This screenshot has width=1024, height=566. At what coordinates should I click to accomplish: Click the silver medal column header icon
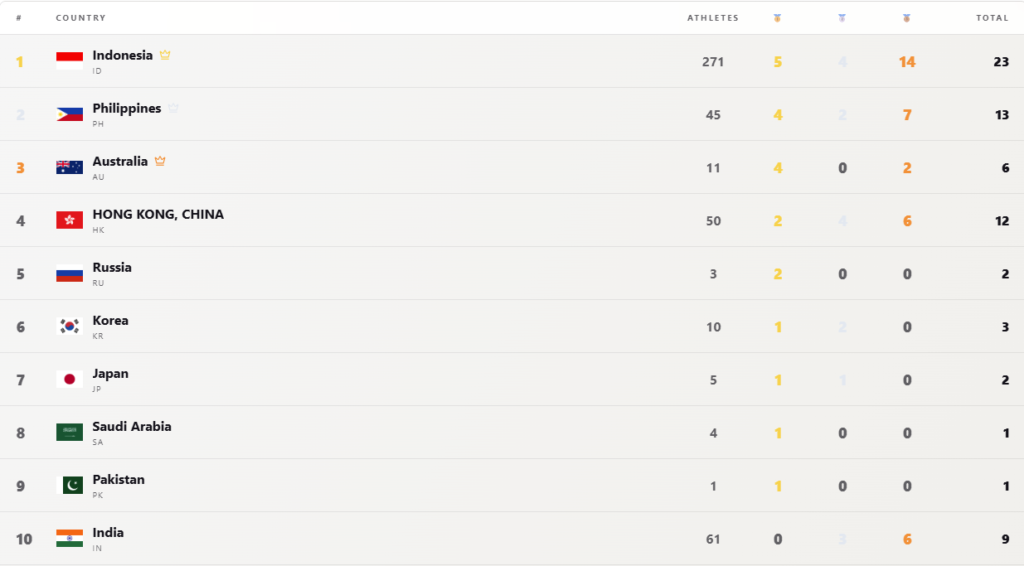coord(842,18)
